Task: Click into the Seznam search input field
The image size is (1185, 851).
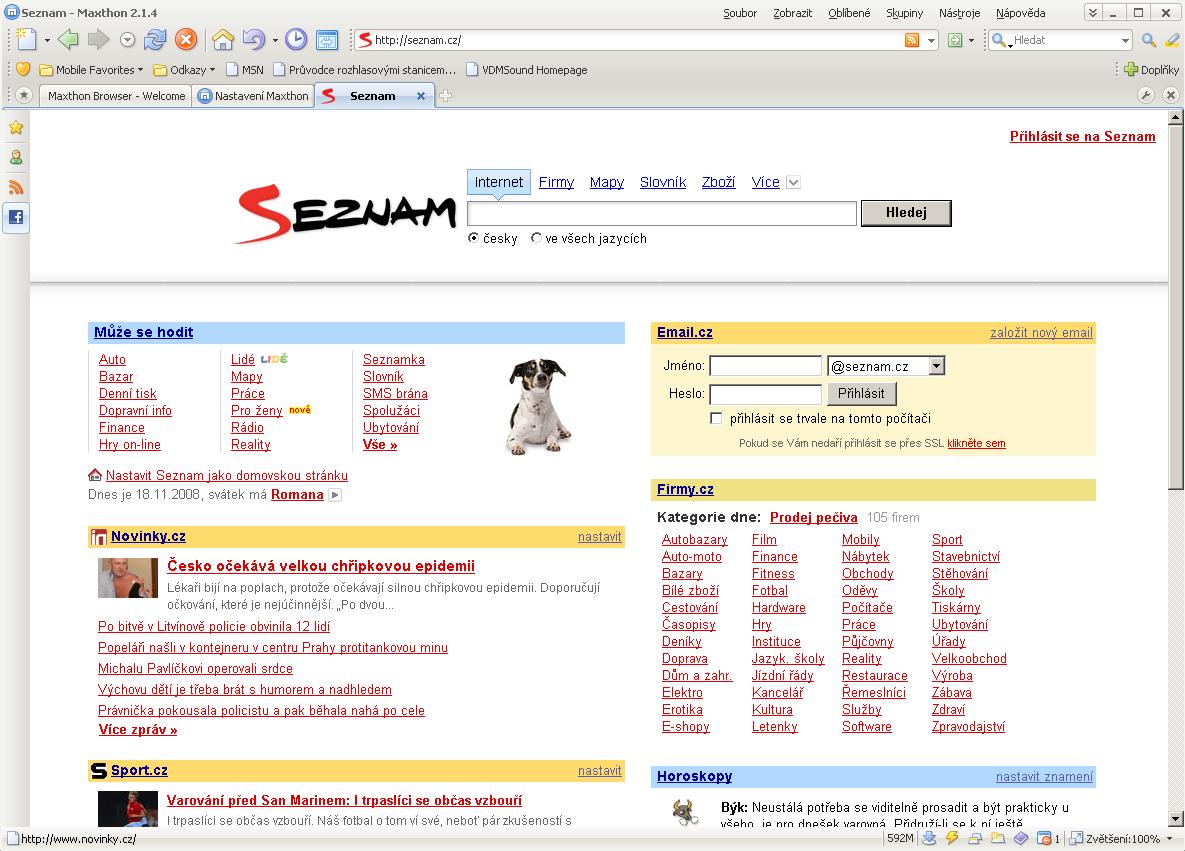Action: click(x=662, y=214)
